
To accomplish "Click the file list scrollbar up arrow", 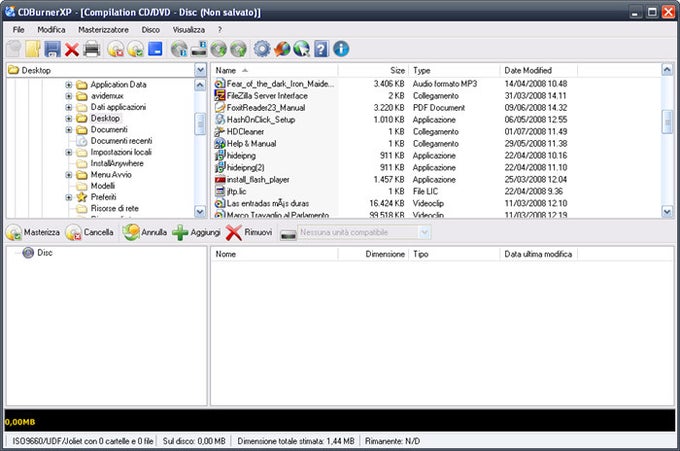I will click(x=667, y=69).
